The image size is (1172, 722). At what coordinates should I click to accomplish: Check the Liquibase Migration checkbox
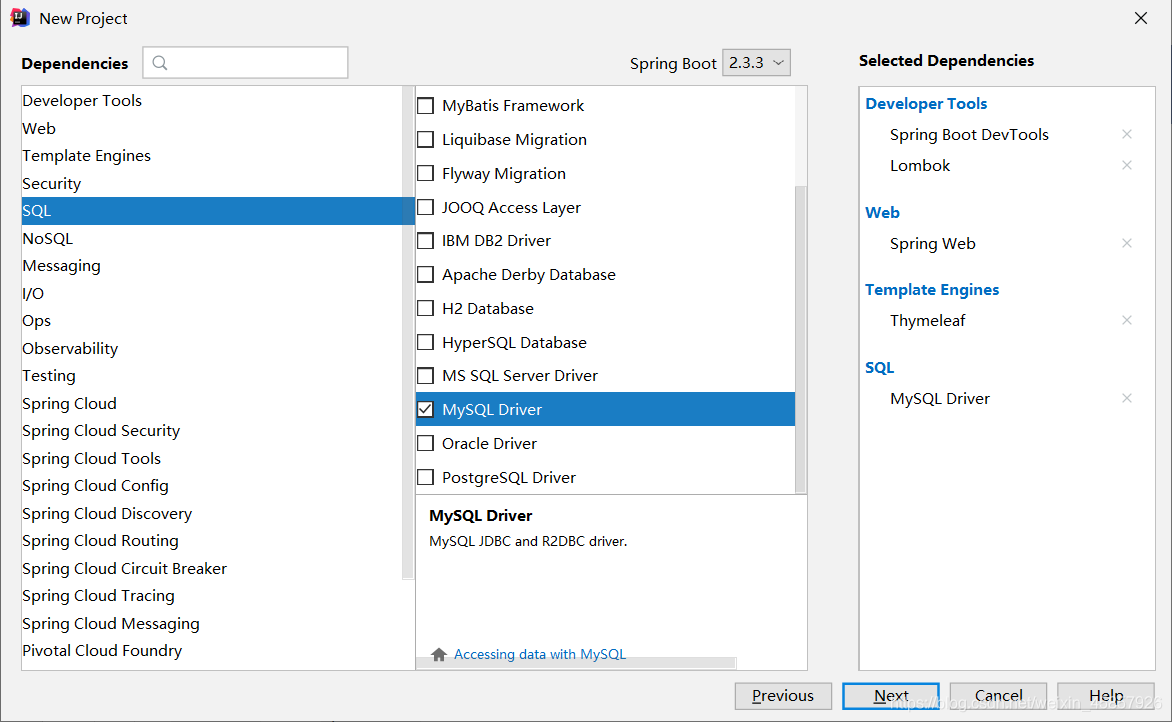(425, 140)
